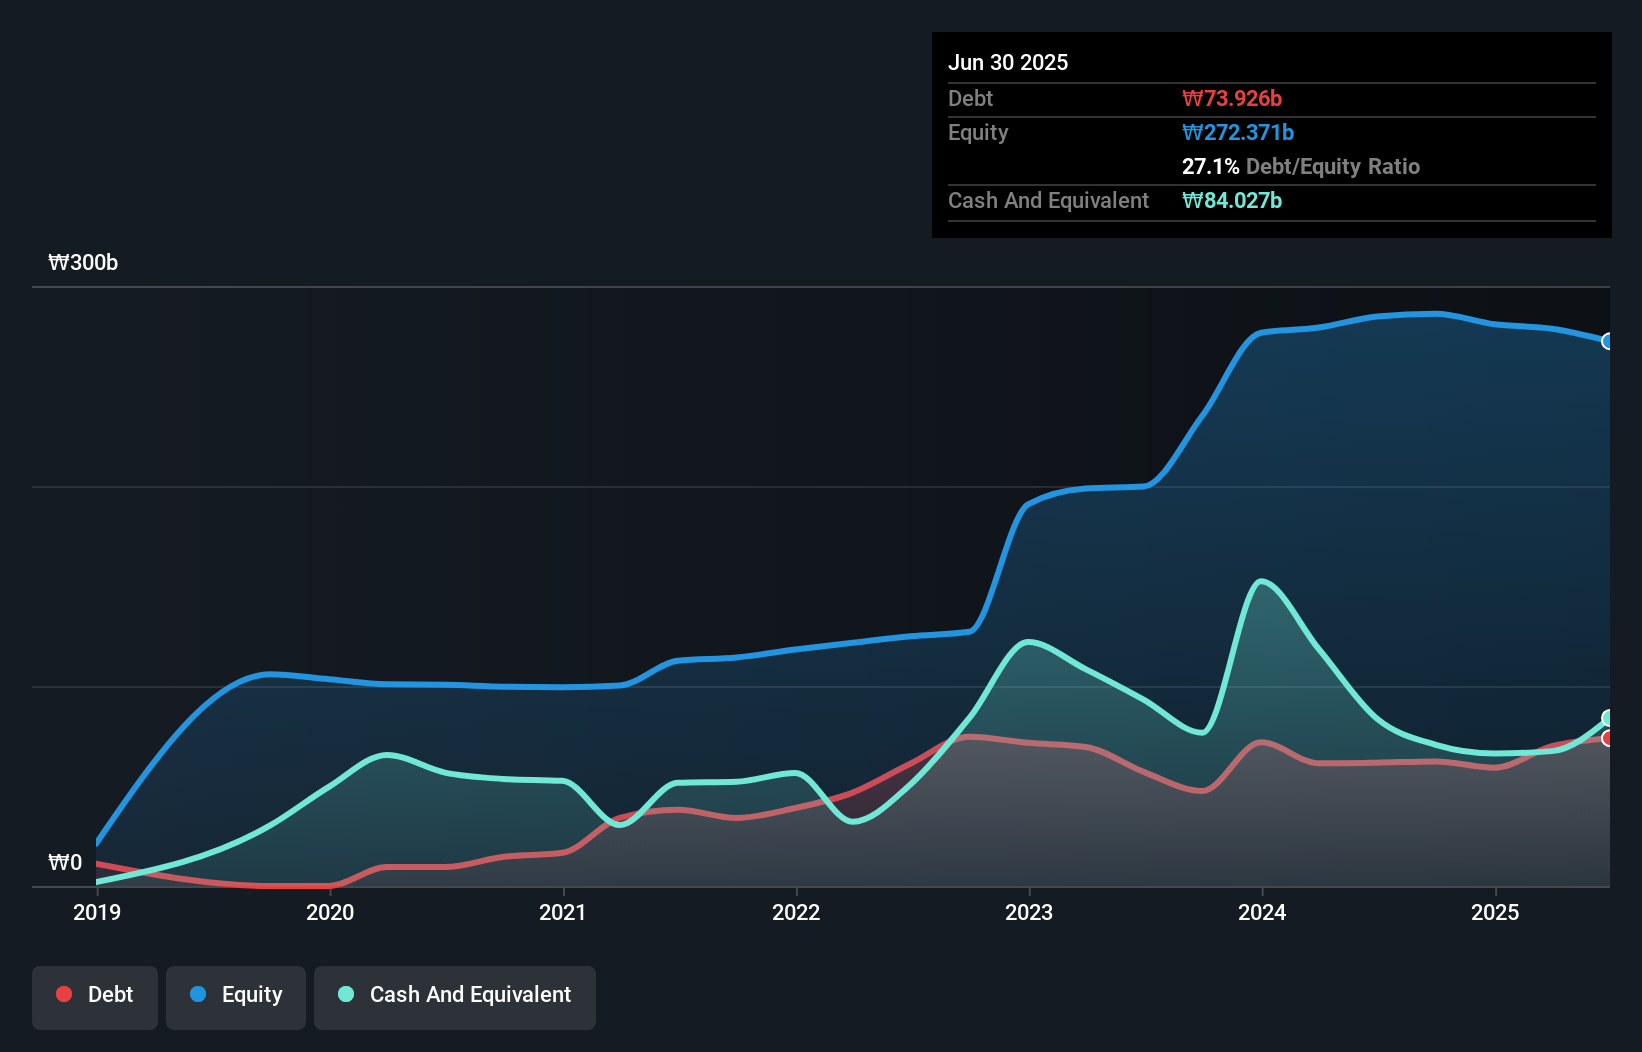The image size is (1642, 1052).
Task: Select the blue Equity endpoint marker
Action: [x=1608, y=341]
